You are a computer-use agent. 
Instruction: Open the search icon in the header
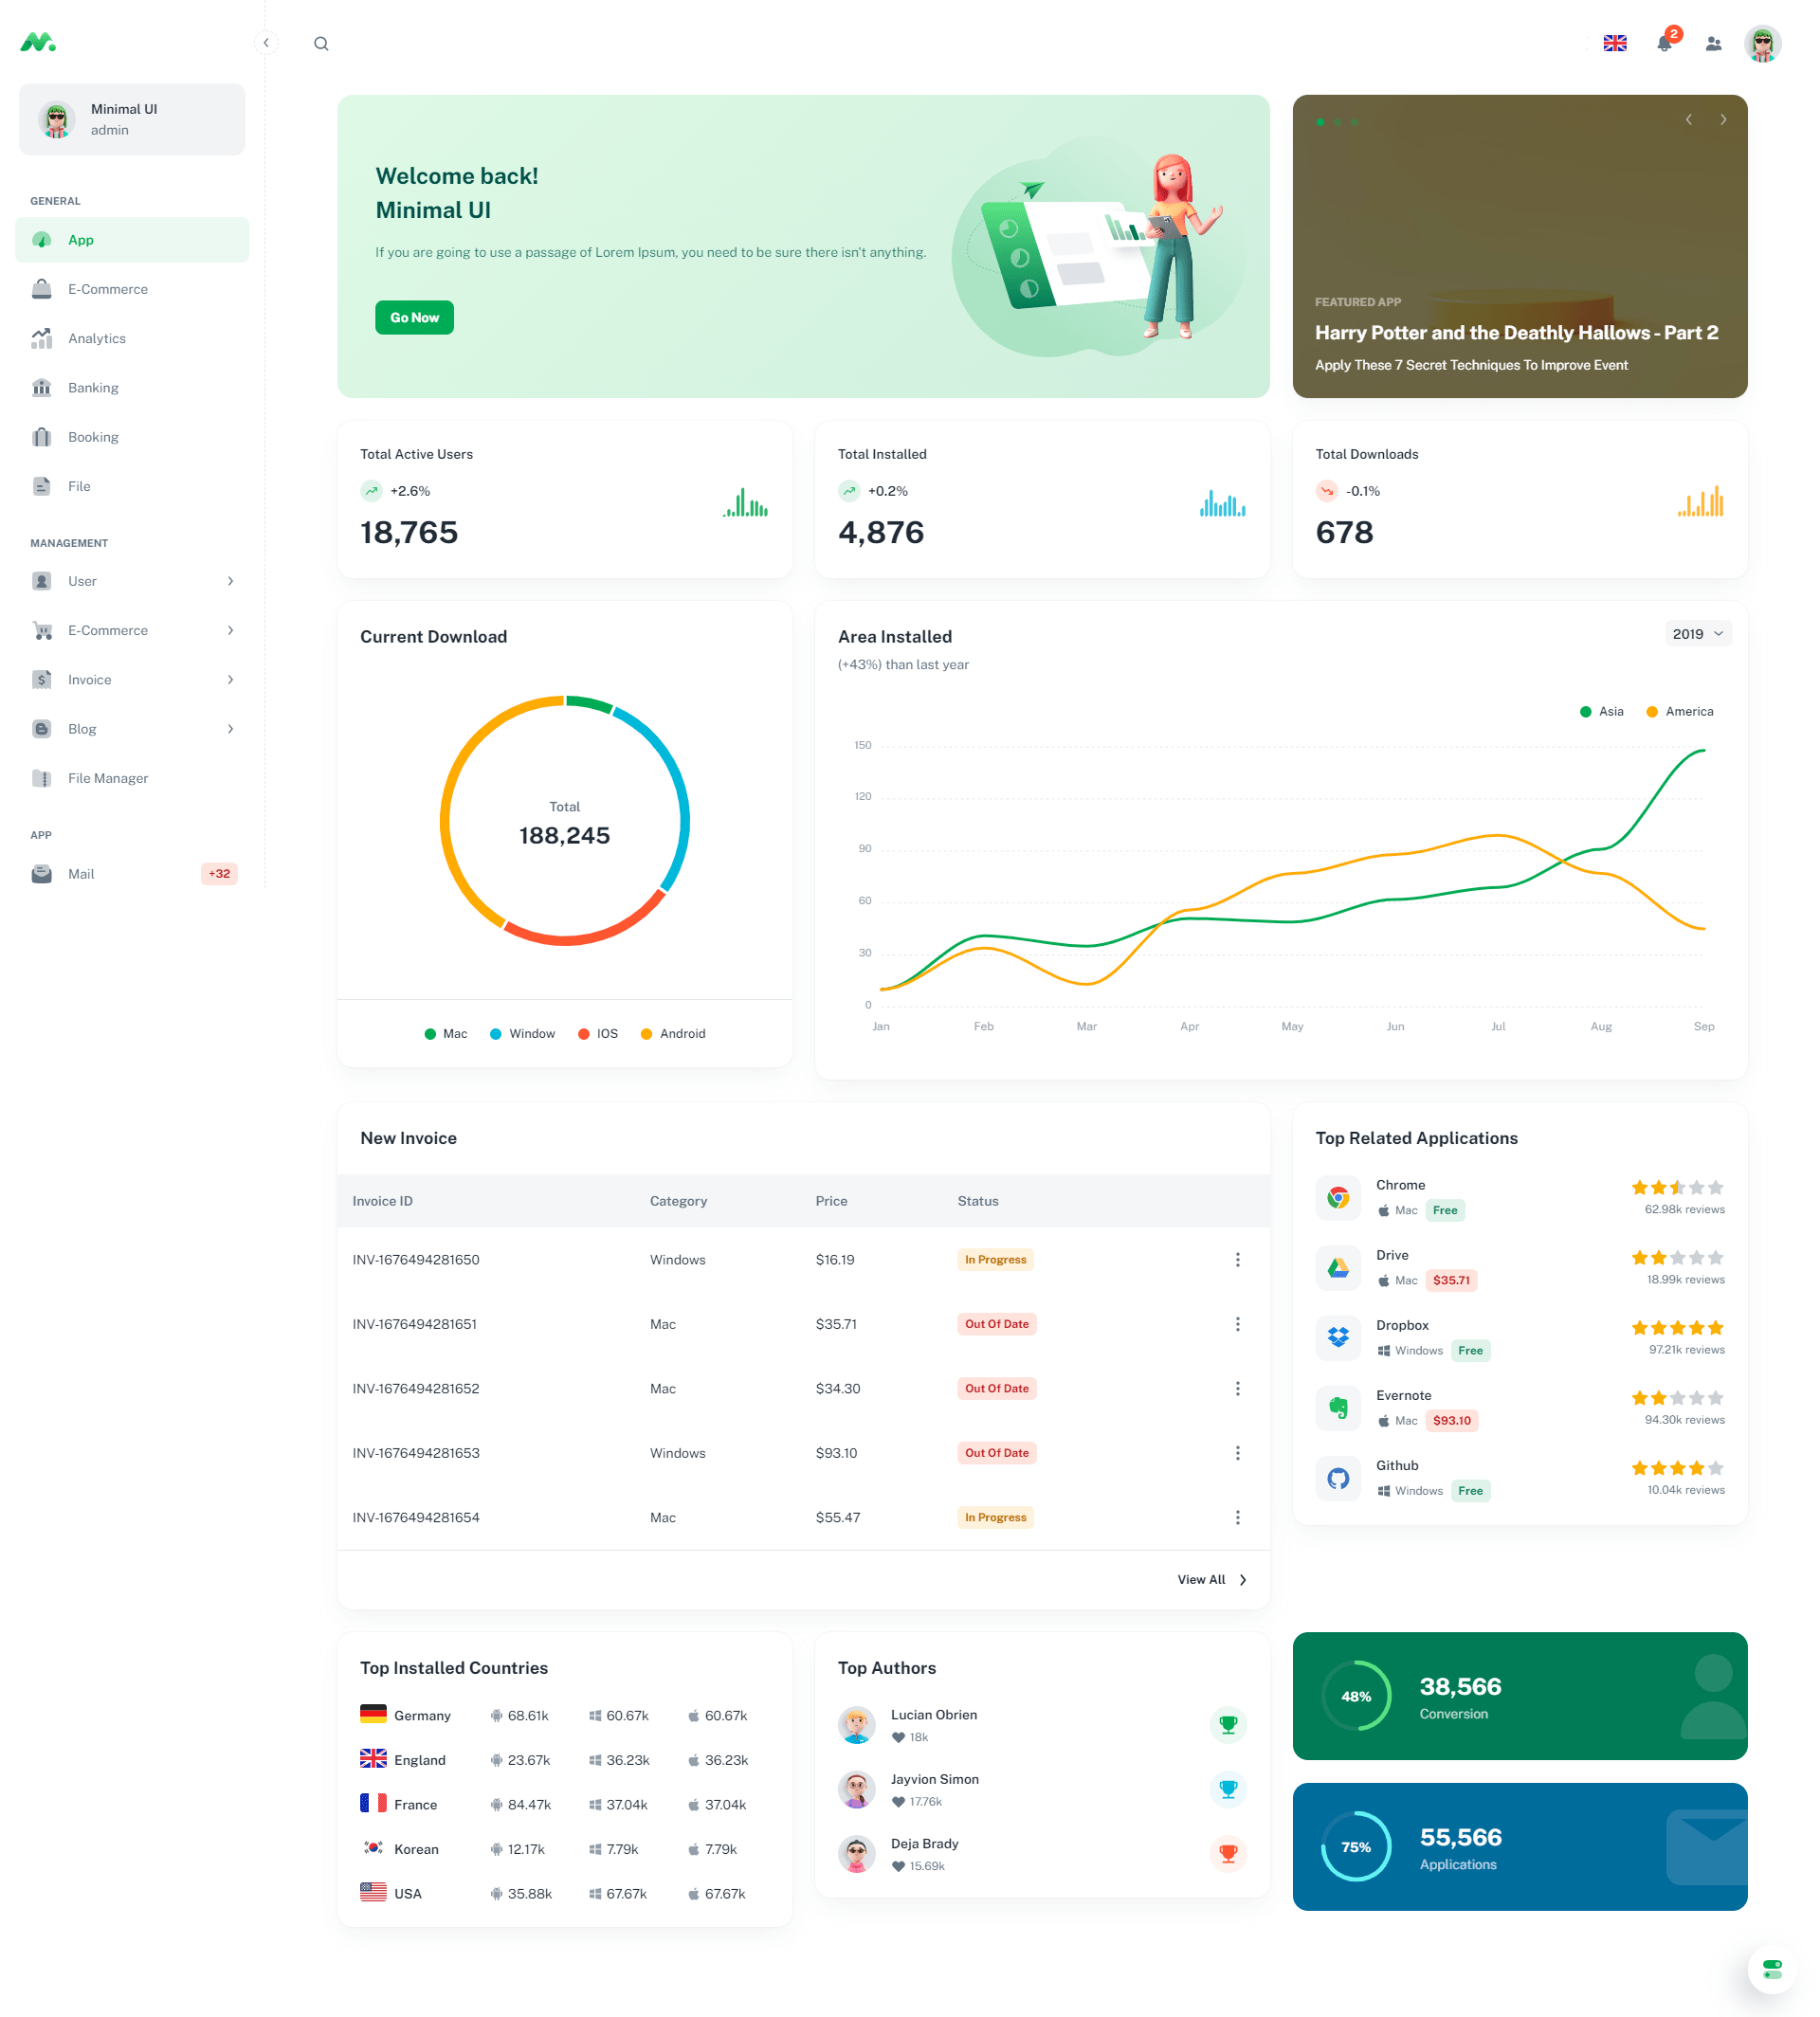point(321,43)
